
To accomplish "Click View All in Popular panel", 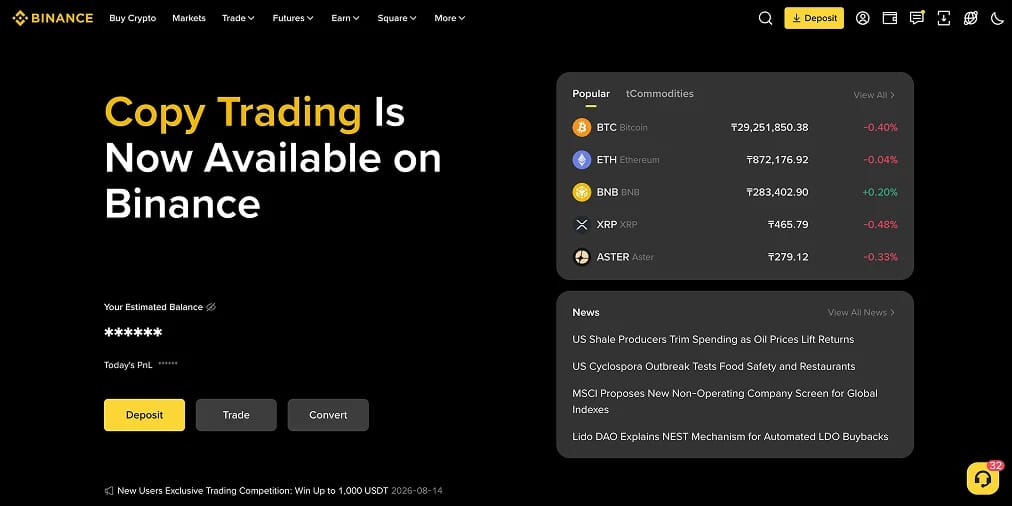I will coord(875,95).
